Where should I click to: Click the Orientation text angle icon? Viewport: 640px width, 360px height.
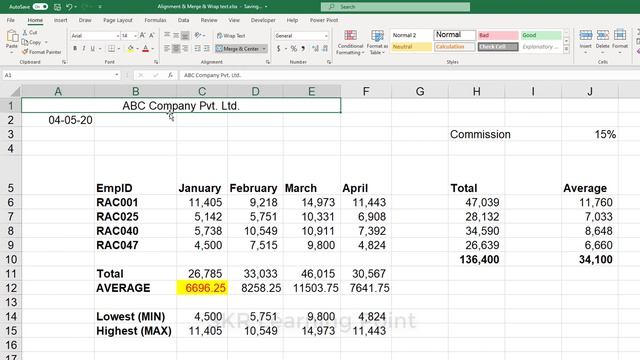tap(198, 36)
